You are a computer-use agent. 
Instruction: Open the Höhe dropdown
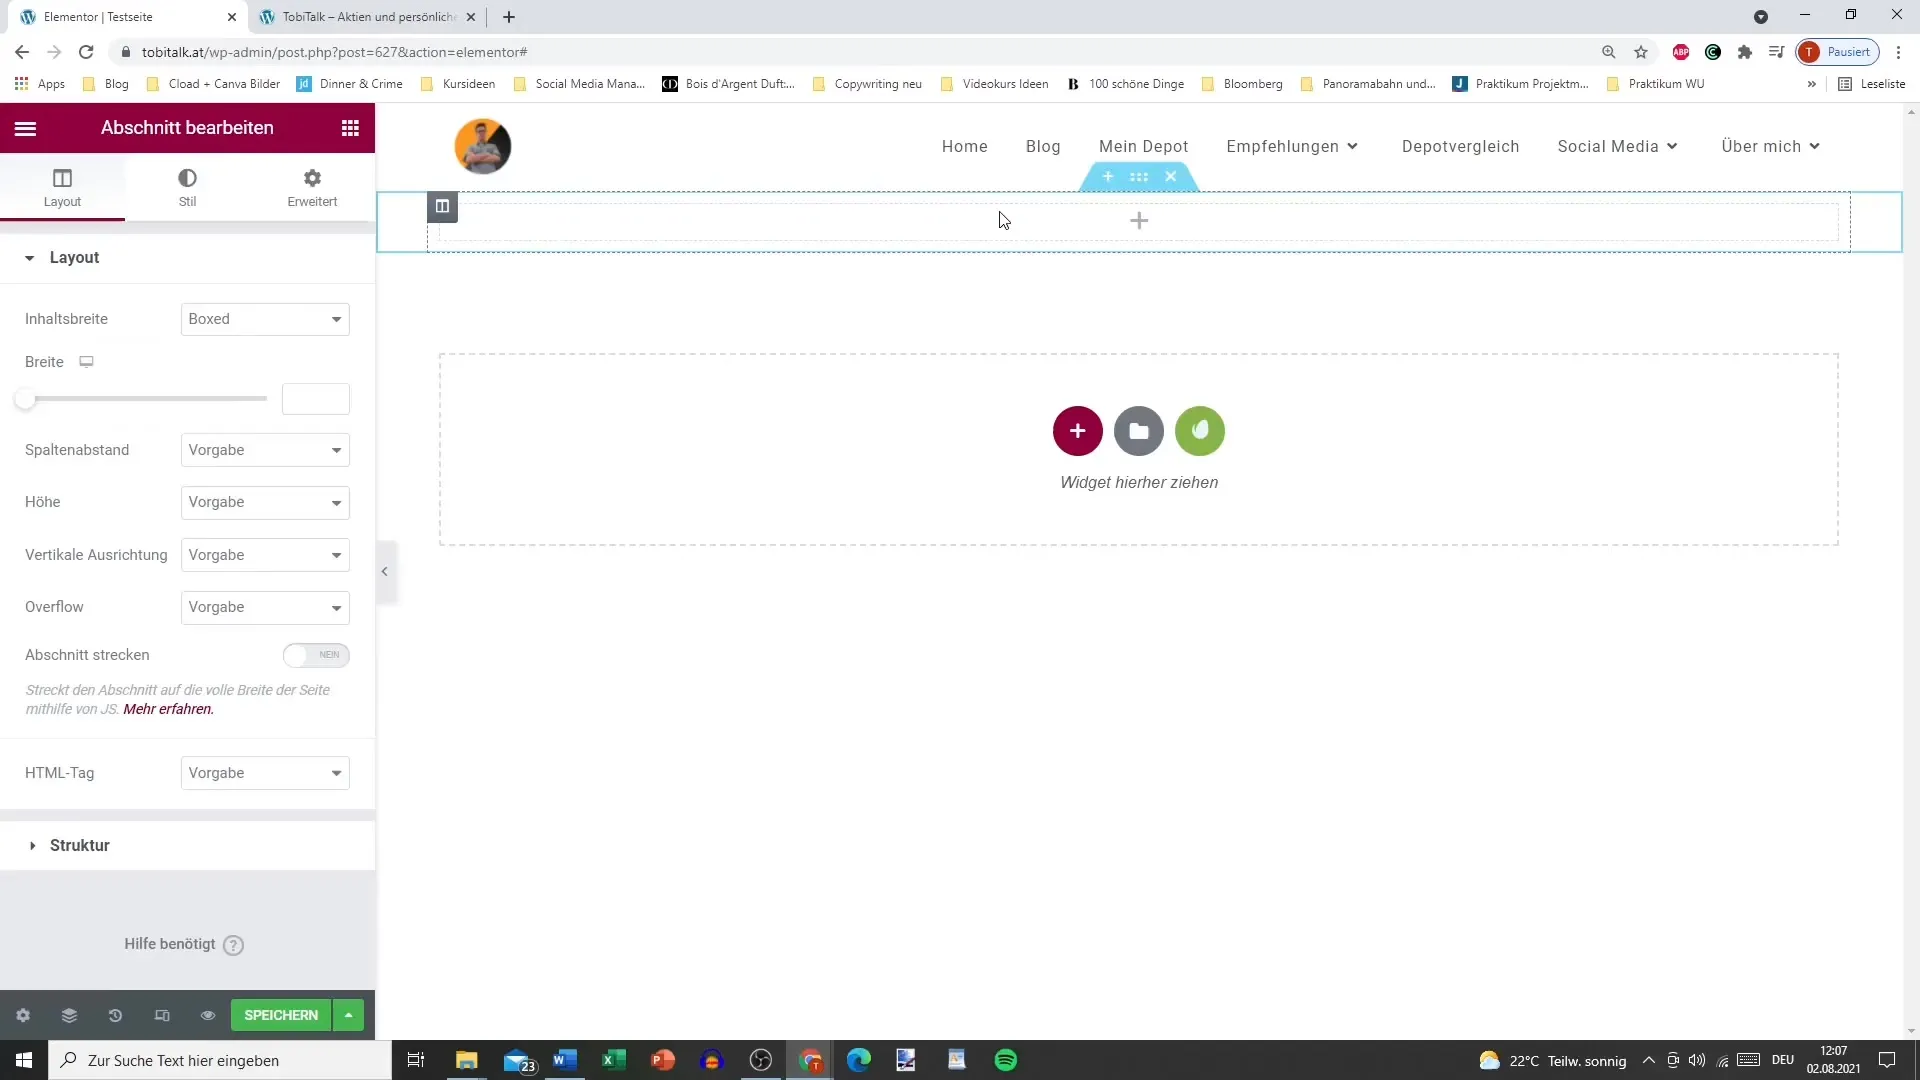[265, 502]
